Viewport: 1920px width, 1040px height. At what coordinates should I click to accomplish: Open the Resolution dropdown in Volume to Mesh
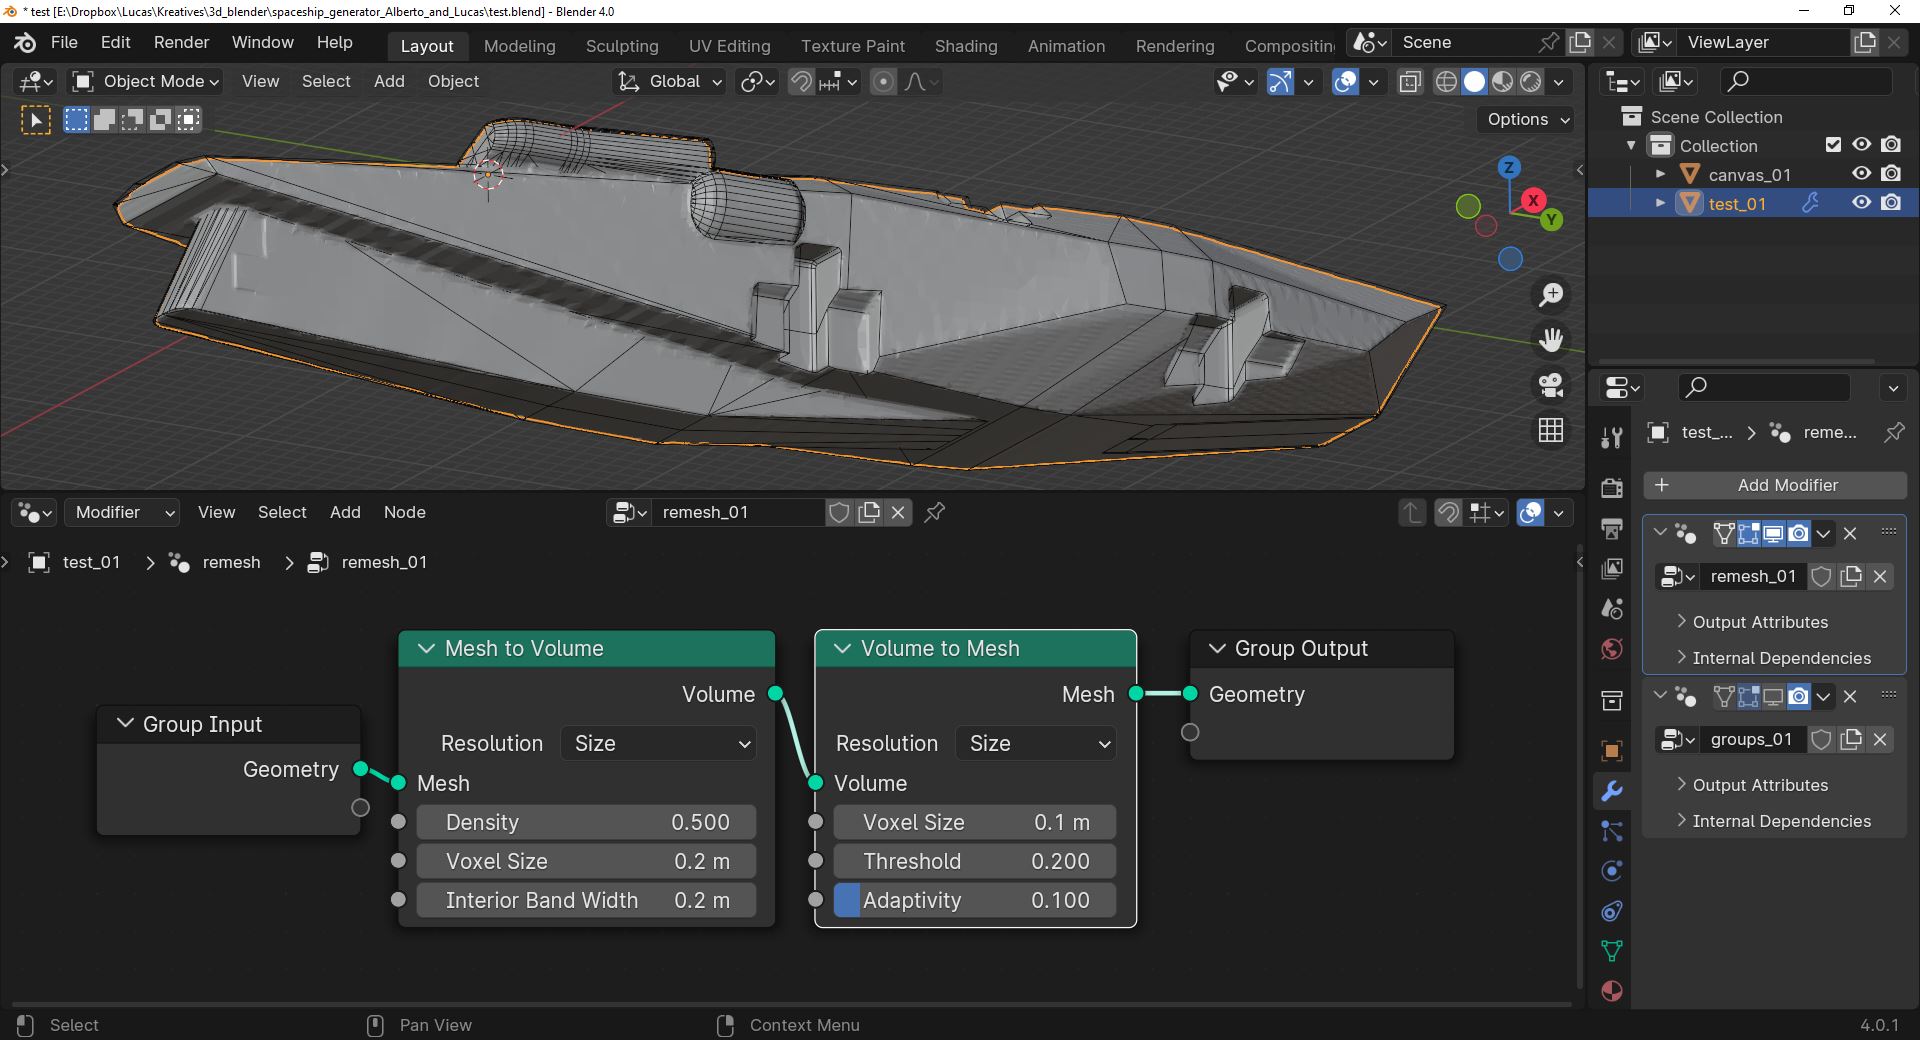(1035, 743)
